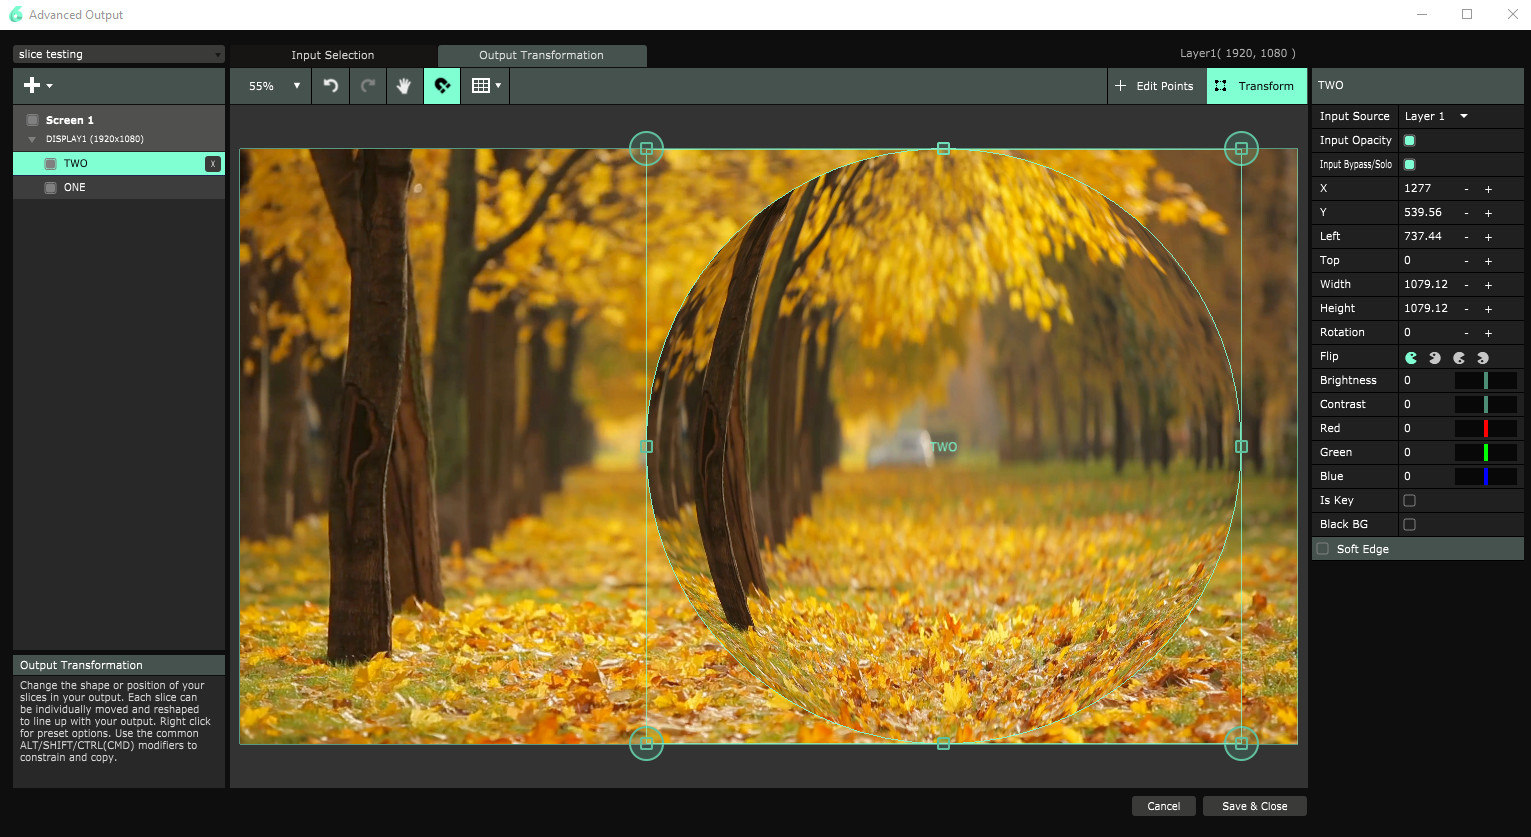Click the Brightness slider
Screen dimensions: 1531x837
pos(1485,380)
